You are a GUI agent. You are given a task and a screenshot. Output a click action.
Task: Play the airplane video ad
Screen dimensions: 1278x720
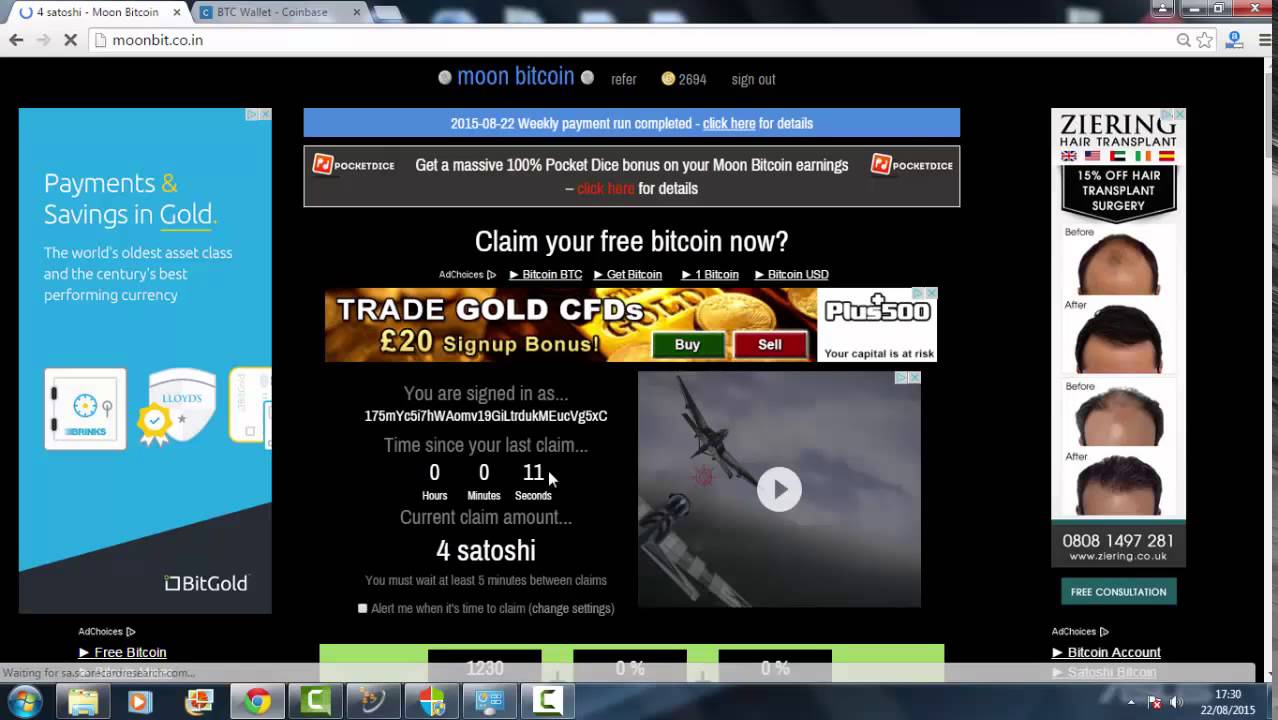pos(779,489)
